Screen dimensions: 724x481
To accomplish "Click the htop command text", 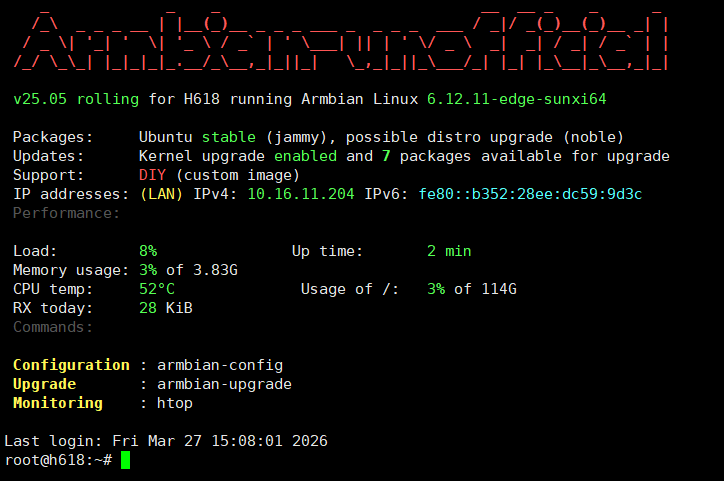I will [175, 403].
